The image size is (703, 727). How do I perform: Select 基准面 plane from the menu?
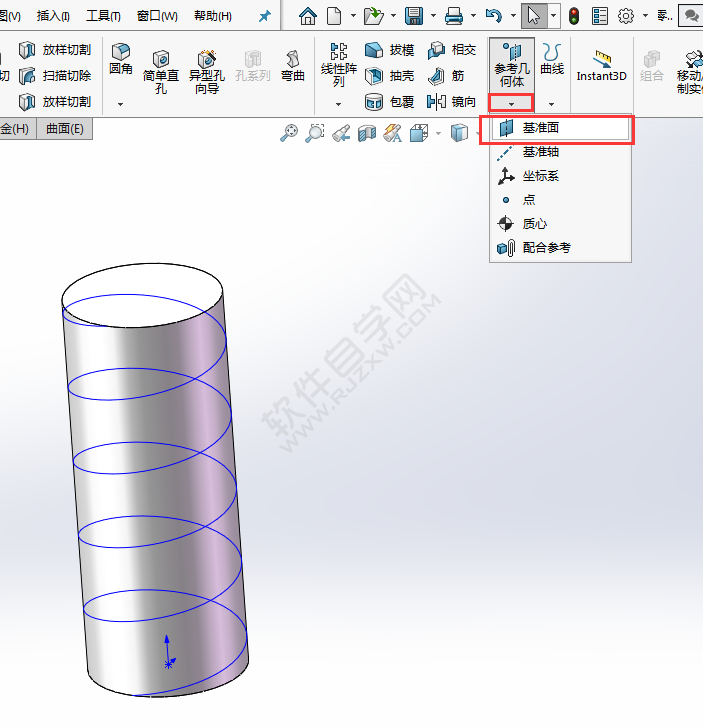tap(561, 128)
